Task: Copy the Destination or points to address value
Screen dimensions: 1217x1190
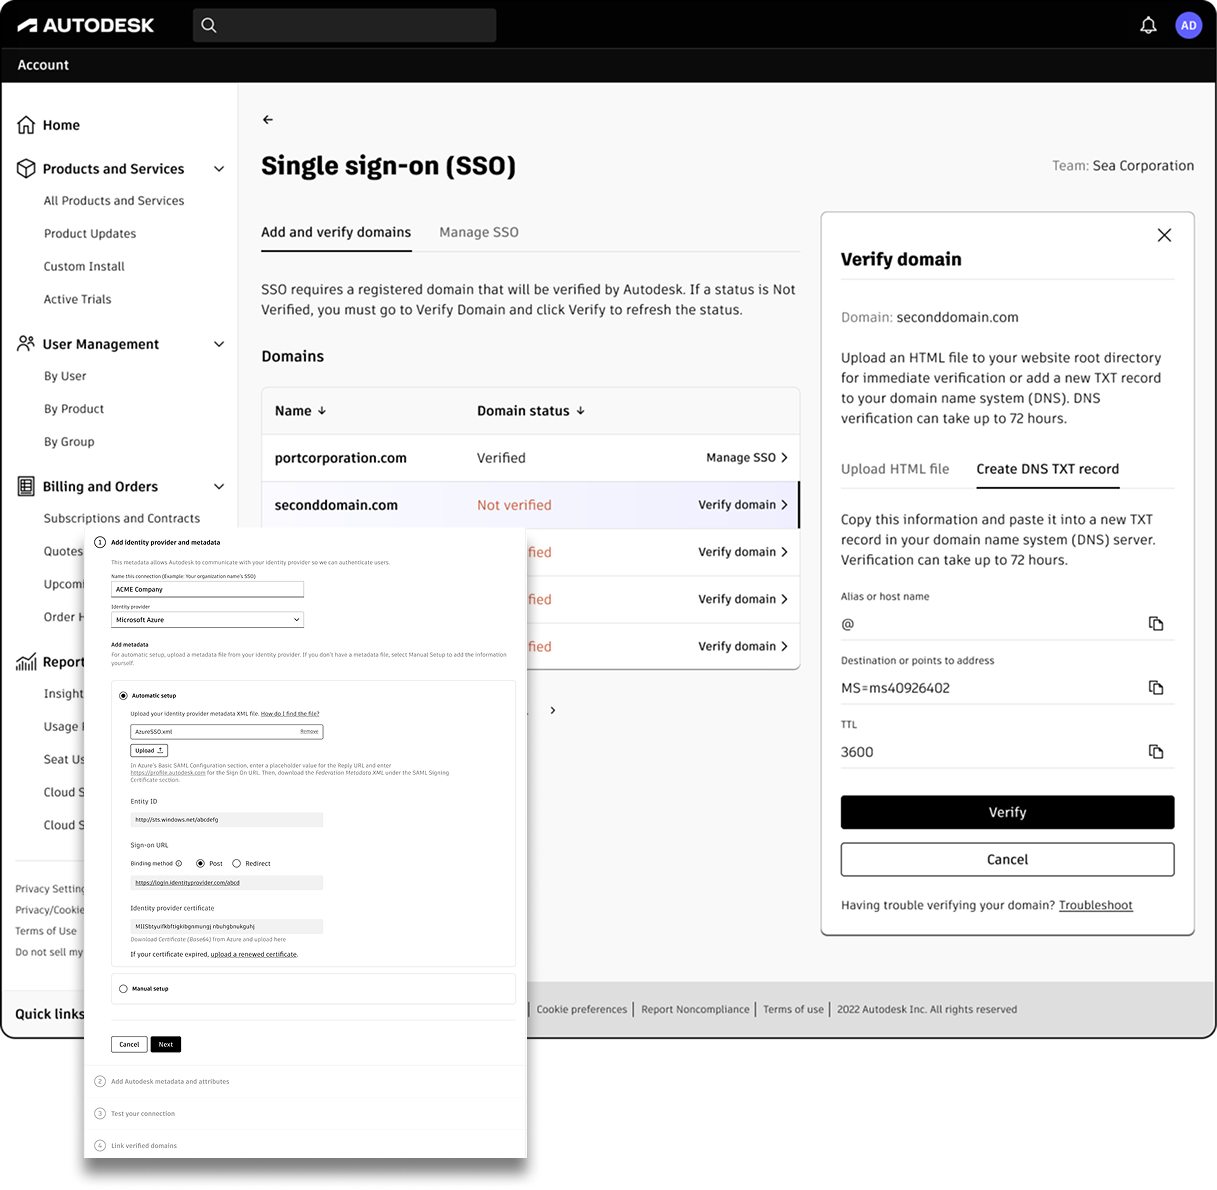Action: (1156, 688)
